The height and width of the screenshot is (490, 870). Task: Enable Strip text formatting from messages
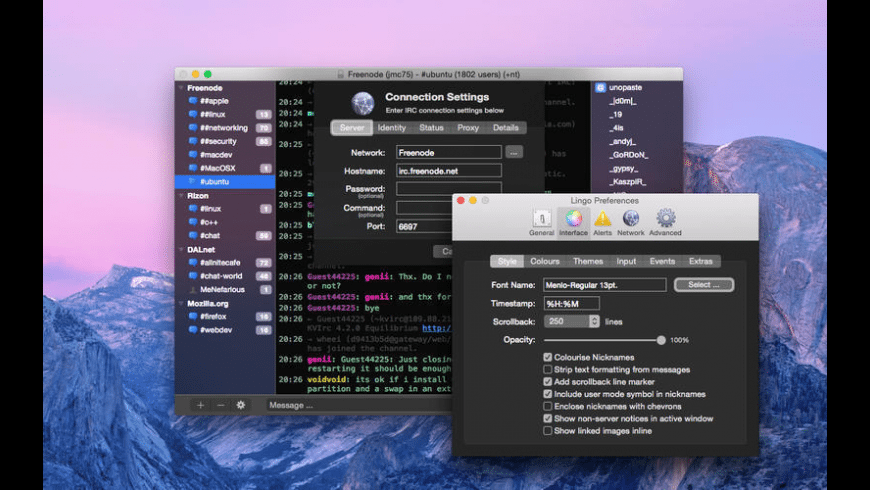pyautogui.click(x=548, y=370)
